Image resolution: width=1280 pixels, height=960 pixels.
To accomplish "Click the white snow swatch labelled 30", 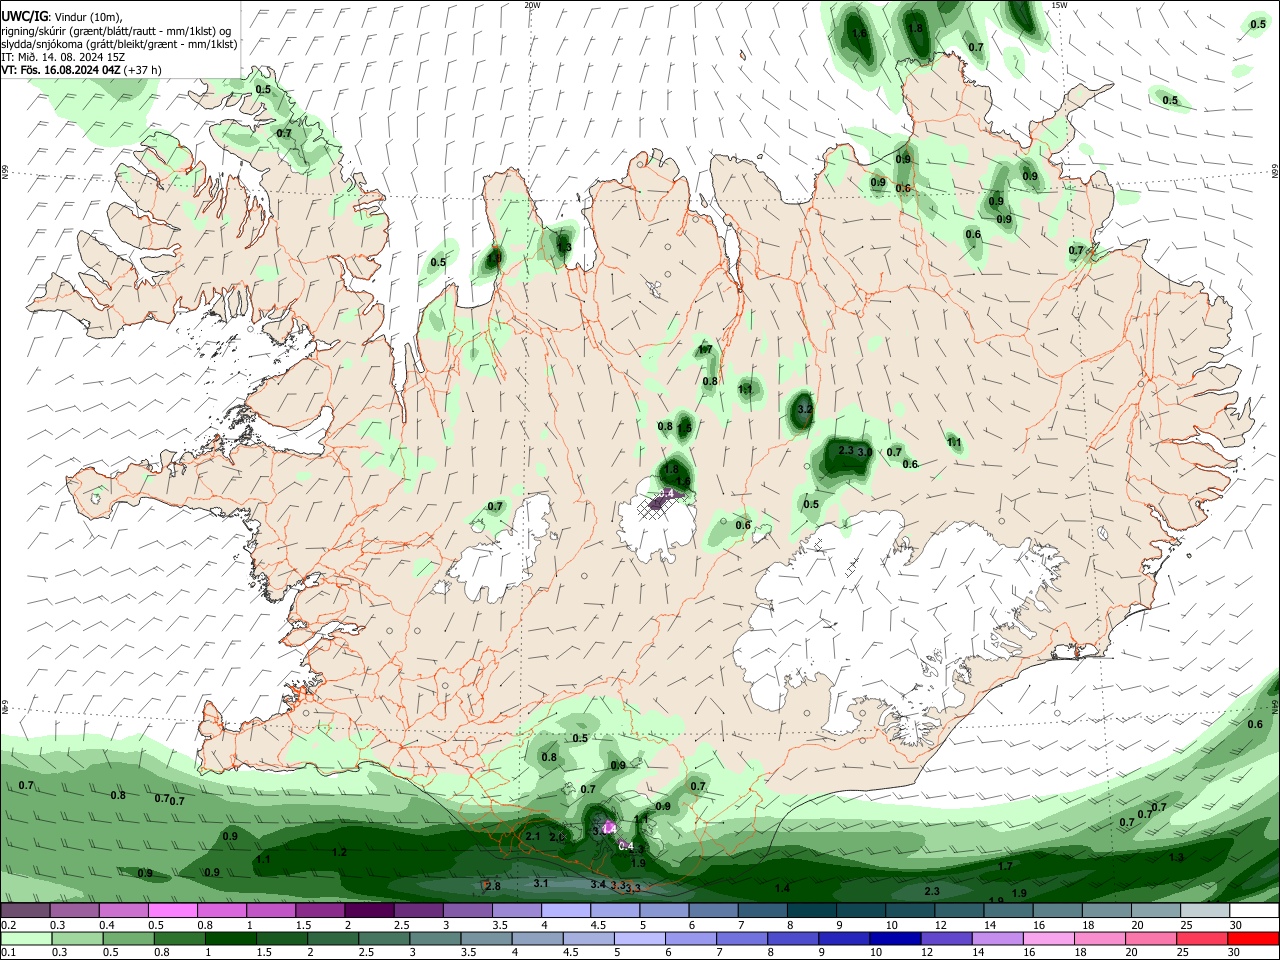I will coord(1253,910).
